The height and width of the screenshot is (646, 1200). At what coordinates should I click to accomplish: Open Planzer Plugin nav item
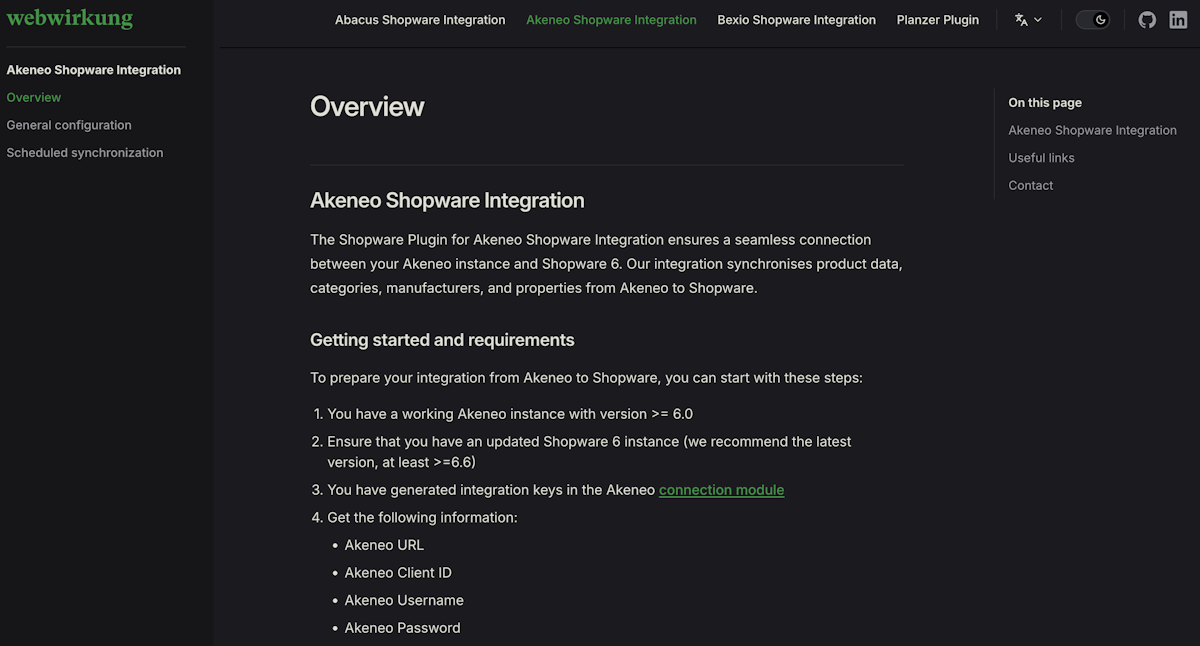(938, 20)
